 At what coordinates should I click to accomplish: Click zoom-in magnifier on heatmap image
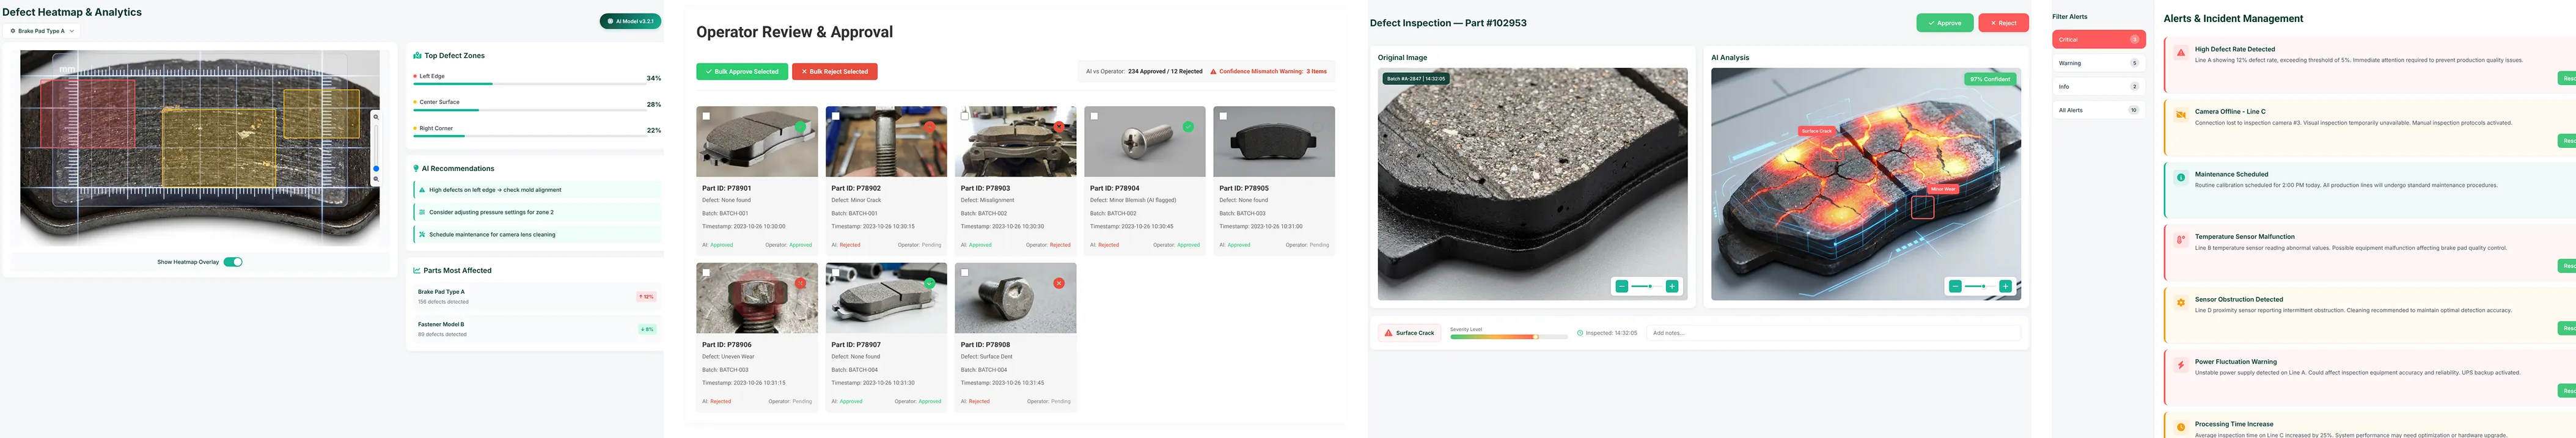[376, 117]
